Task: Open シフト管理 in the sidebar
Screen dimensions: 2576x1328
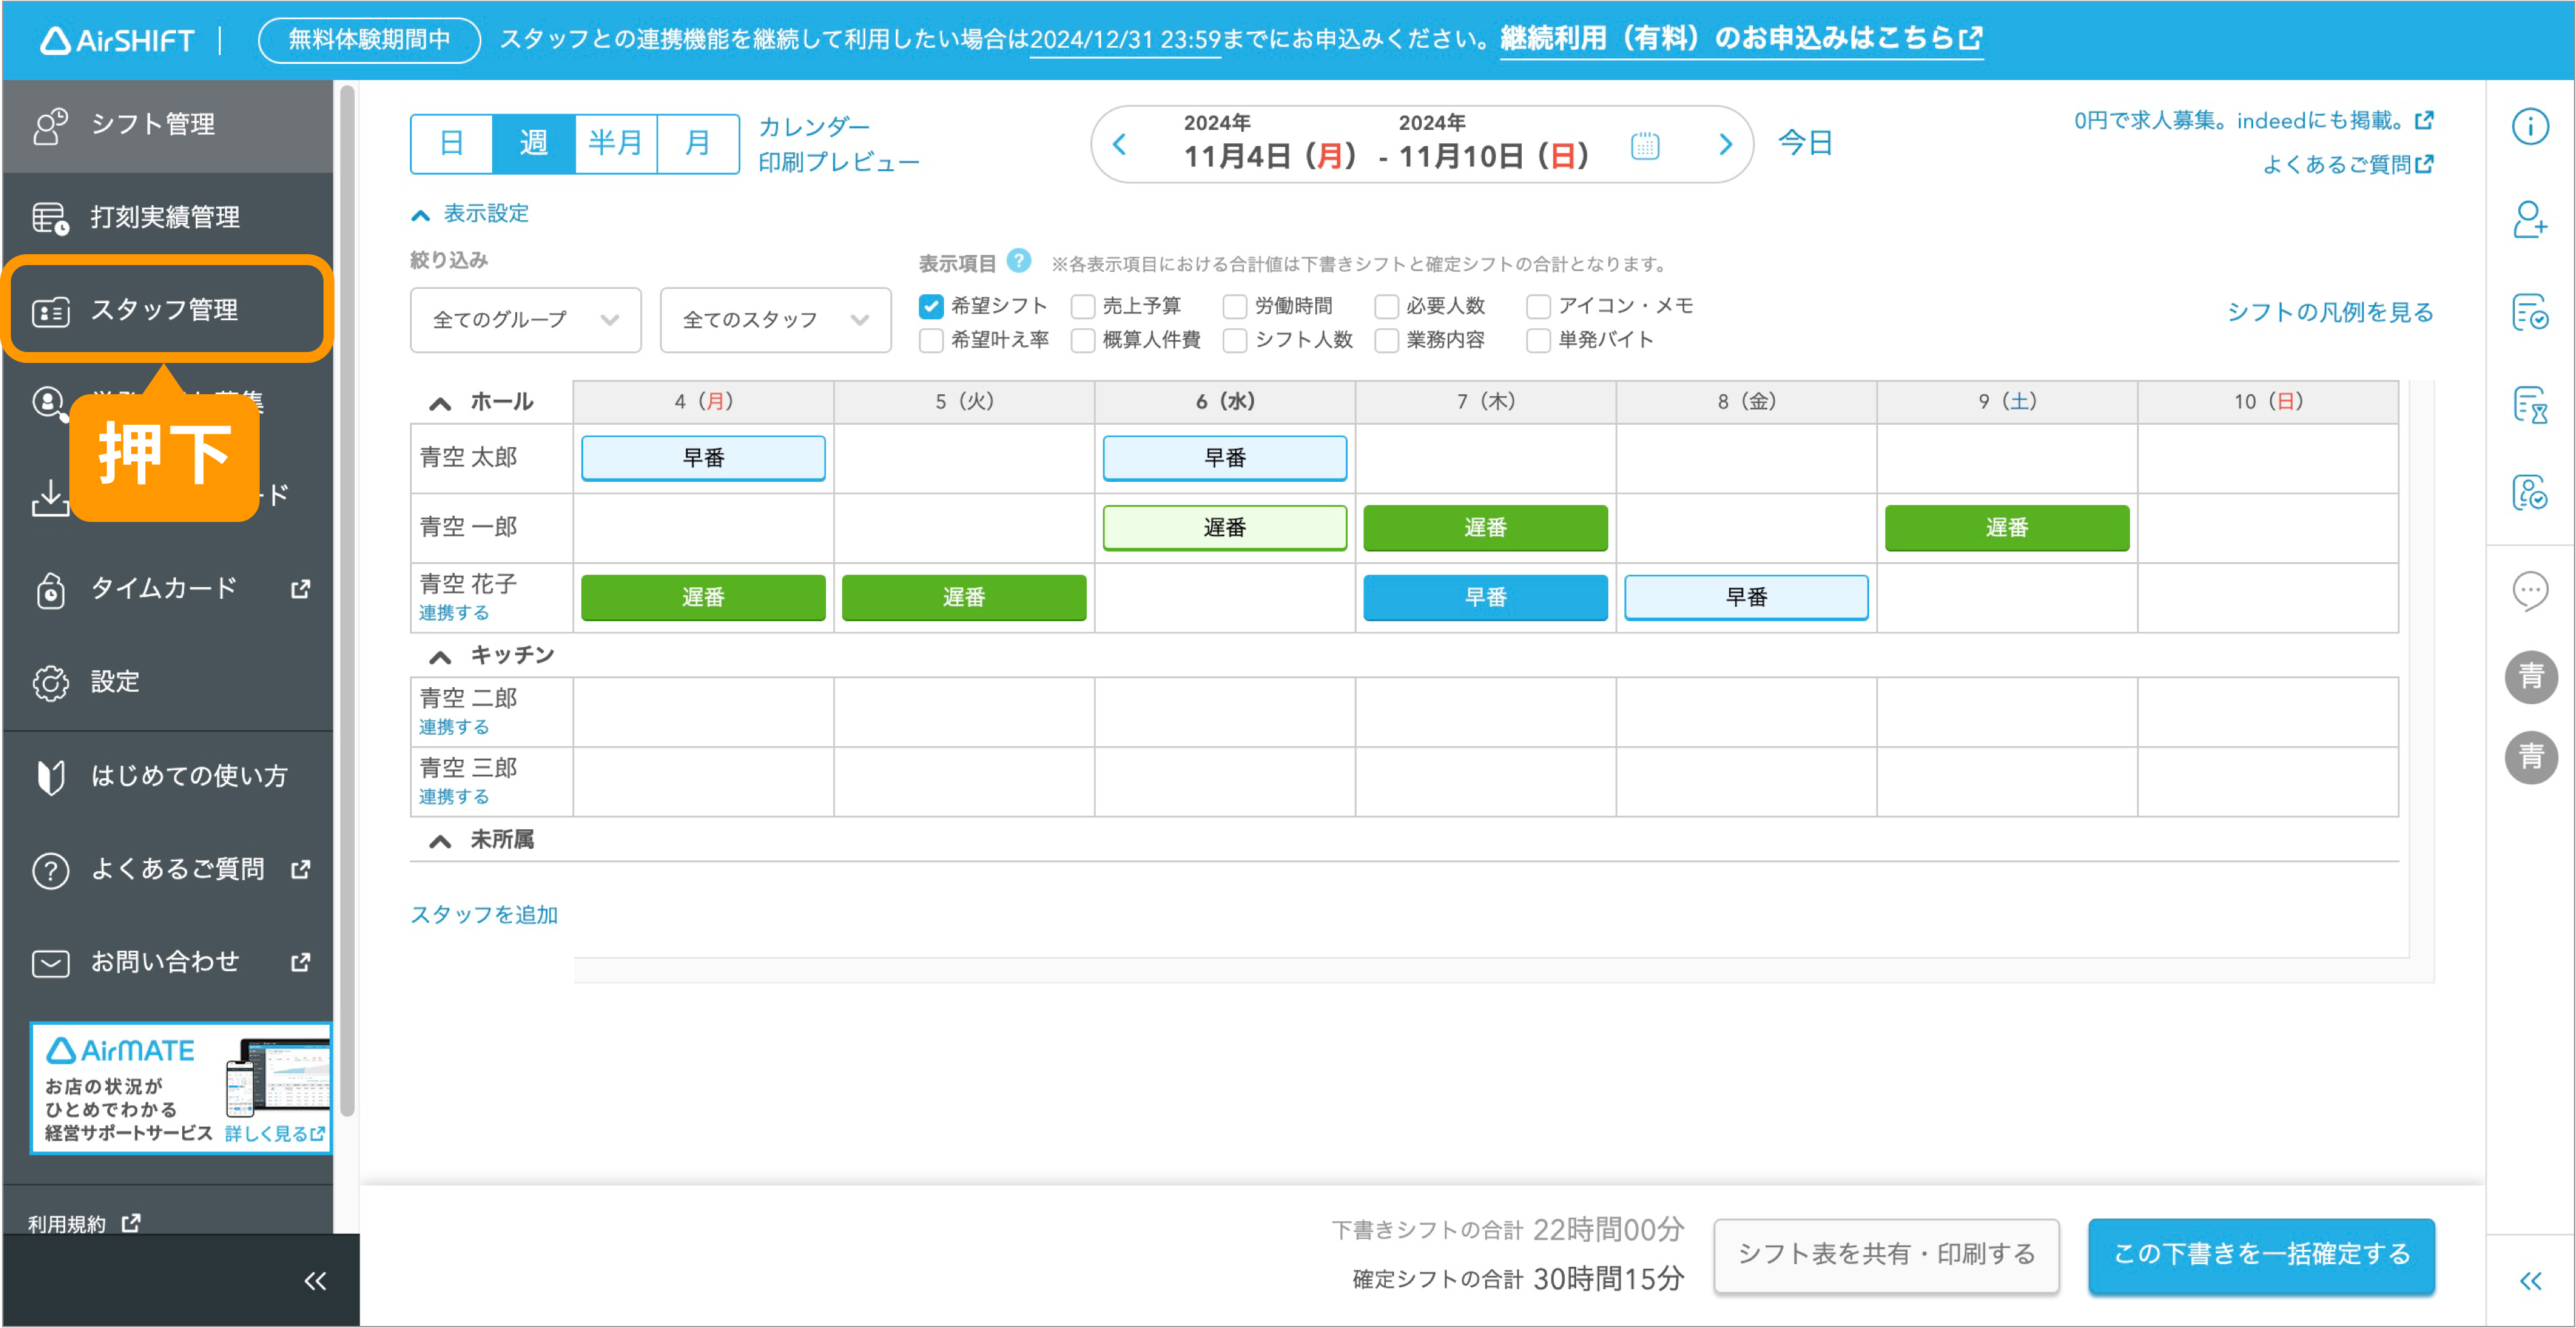Action: (167, 125)
